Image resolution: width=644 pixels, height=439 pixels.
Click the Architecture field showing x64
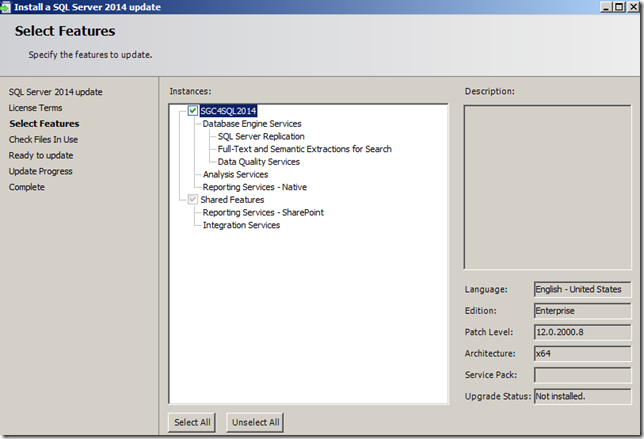(582, 354)
